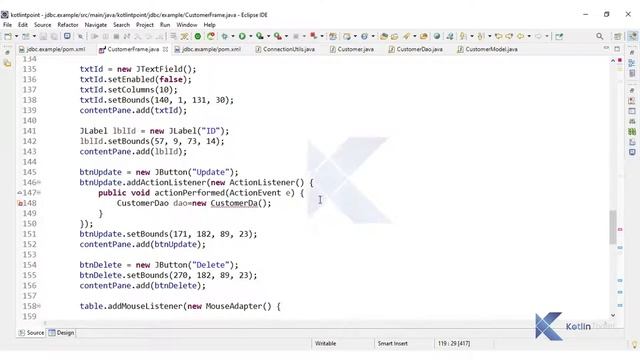Click the vertical scrollbar thumb
Viewport: 640px width, 360px height.
coord(613,227)
